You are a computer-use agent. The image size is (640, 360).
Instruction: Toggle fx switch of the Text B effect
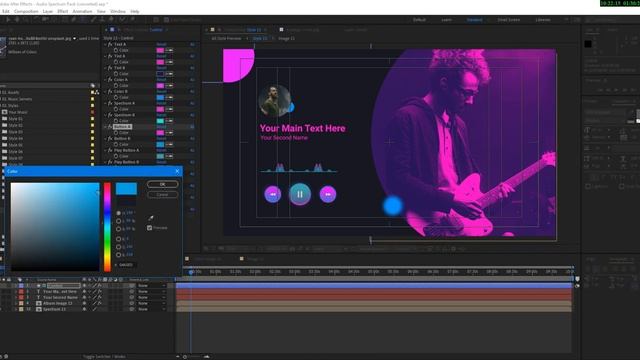[x=110, y=68]
